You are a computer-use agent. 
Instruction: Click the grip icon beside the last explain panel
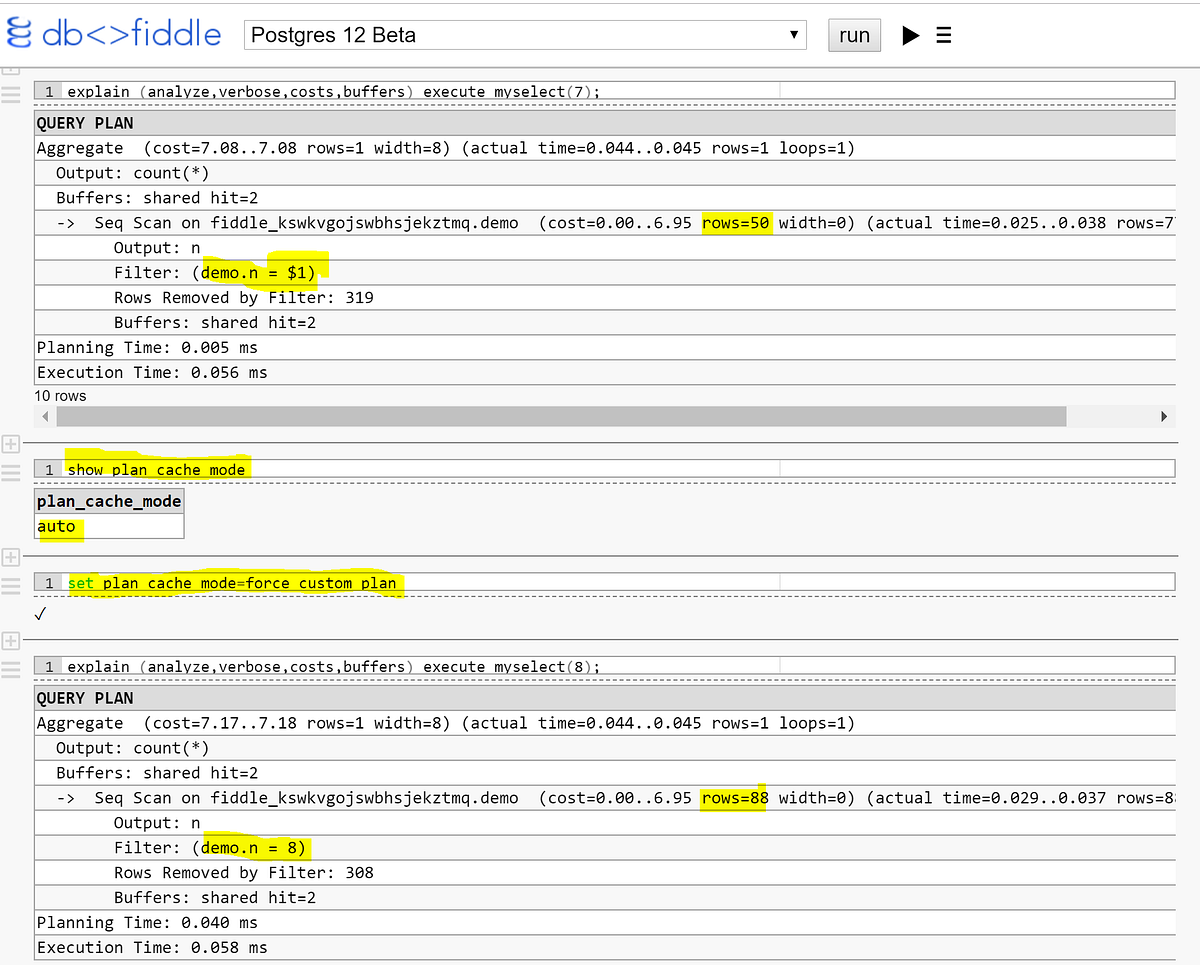coord(12,668)
